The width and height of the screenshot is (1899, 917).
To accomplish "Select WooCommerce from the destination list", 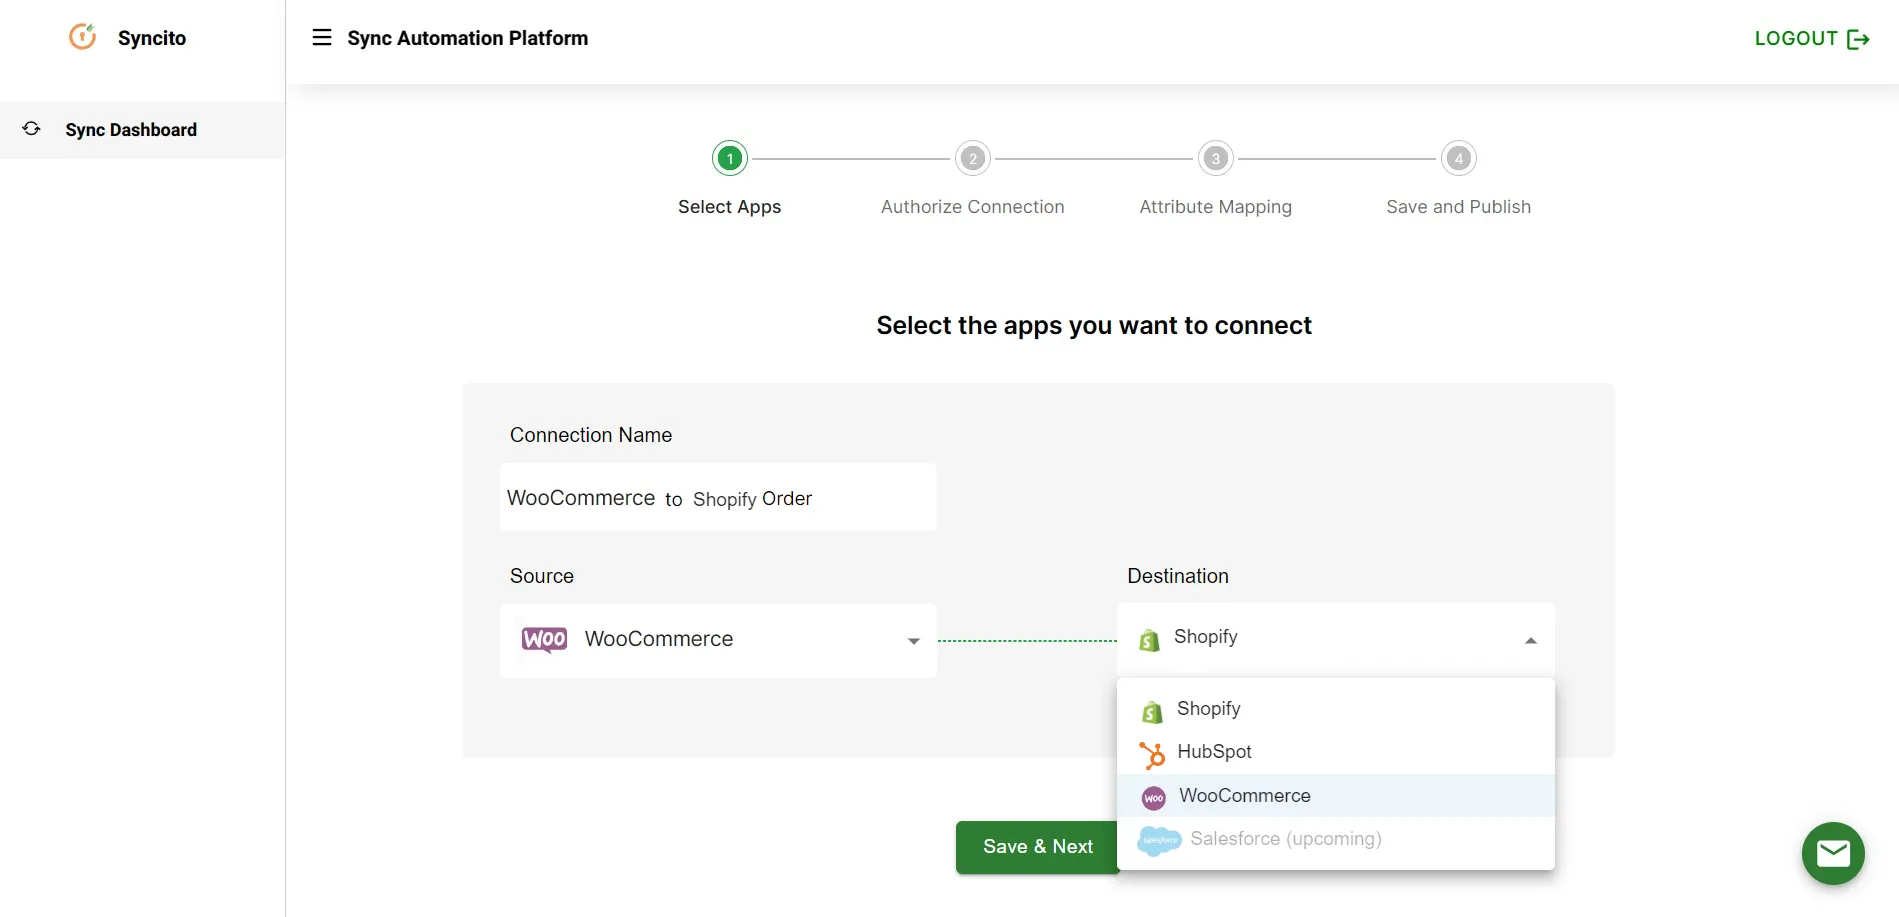I will pyautogui.click(x=1244, y=796).
